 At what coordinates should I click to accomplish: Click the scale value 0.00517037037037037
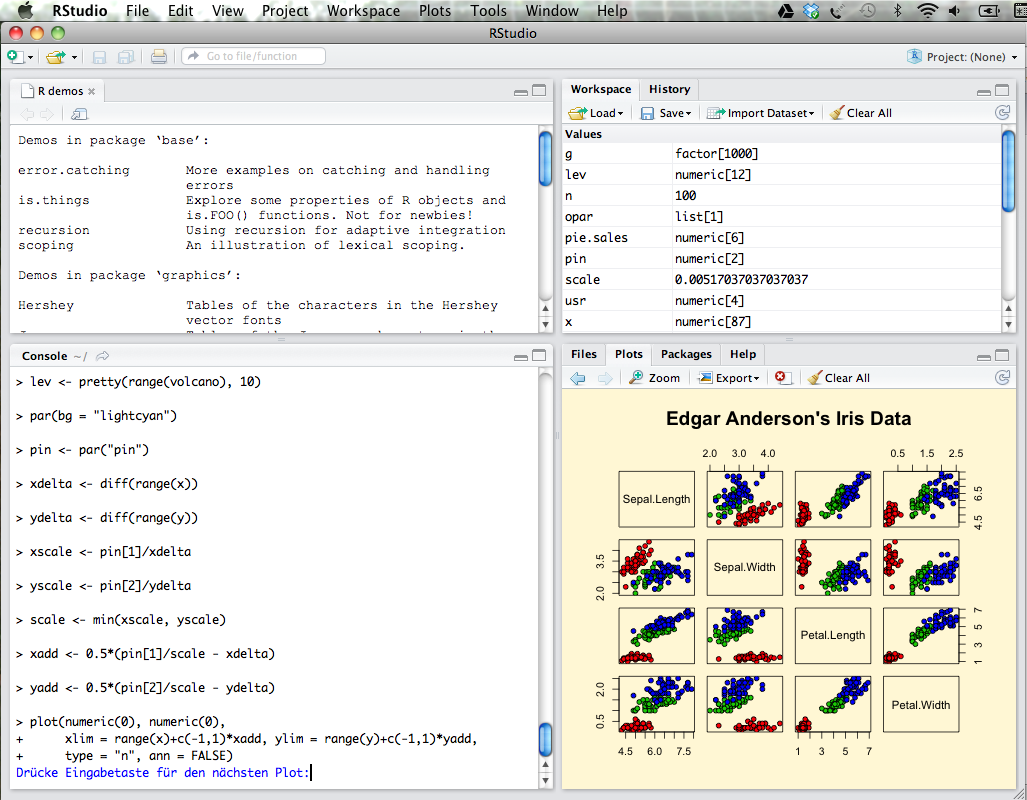741,280
